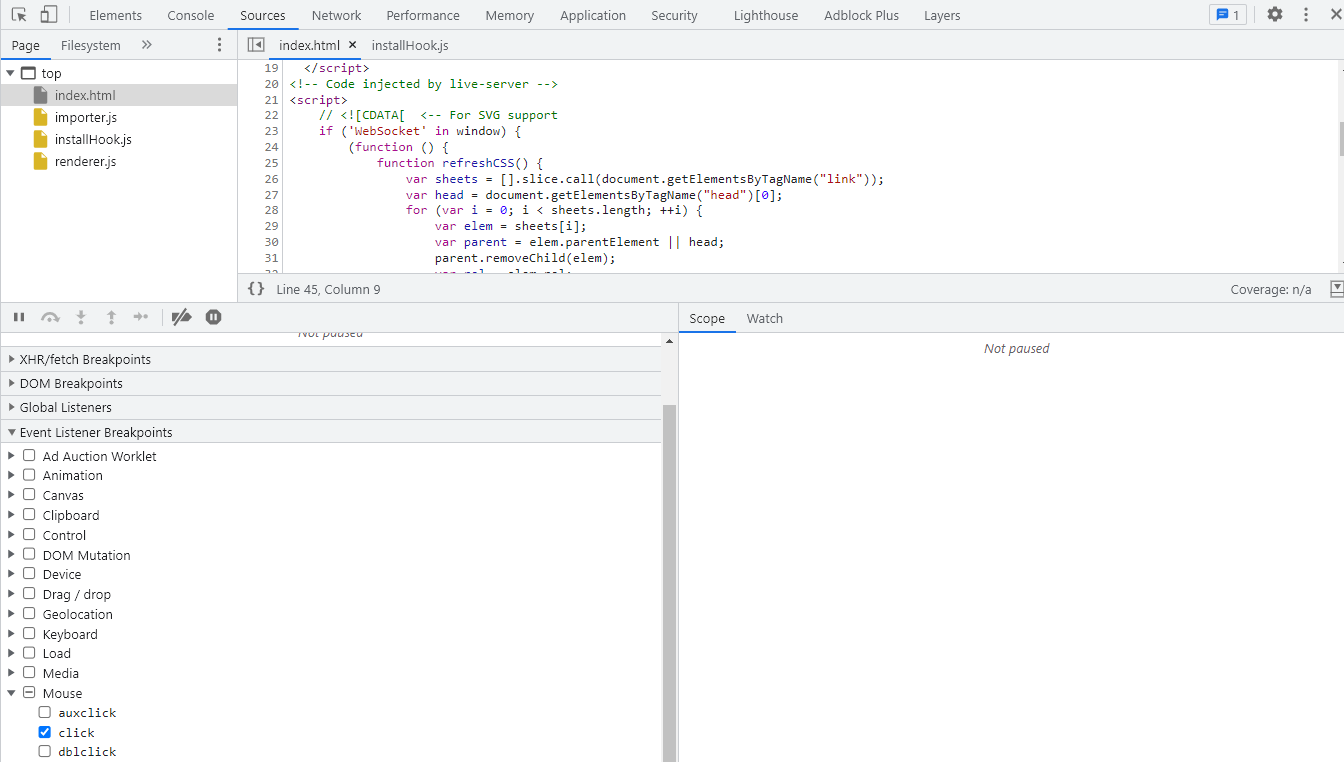The width and height of the screenshot is (1344, 762).
Task: Switch to the Elements tab
Action: pyautogui.click(x=115, y=15)
